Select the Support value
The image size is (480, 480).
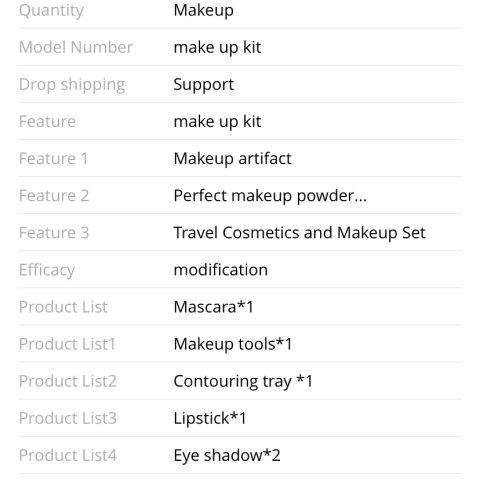click(x=204, y=85)
